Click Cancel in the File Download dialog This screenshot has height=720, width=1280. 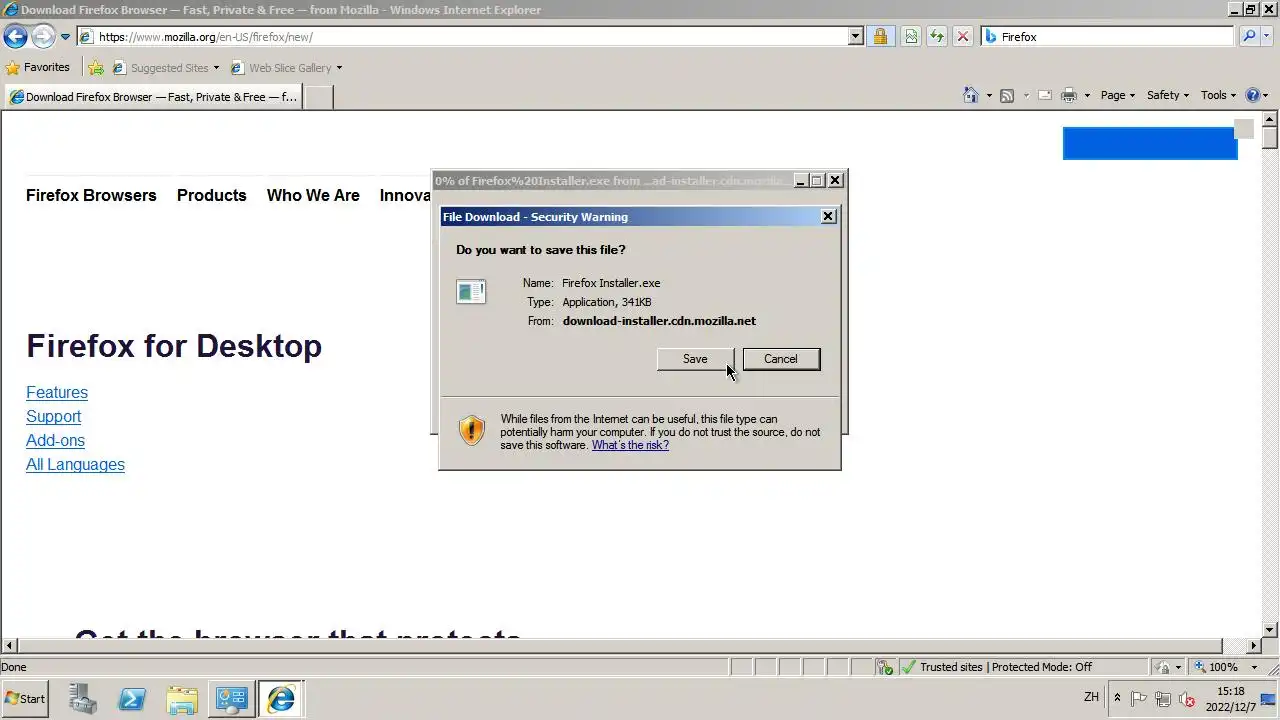coord(781,359)
